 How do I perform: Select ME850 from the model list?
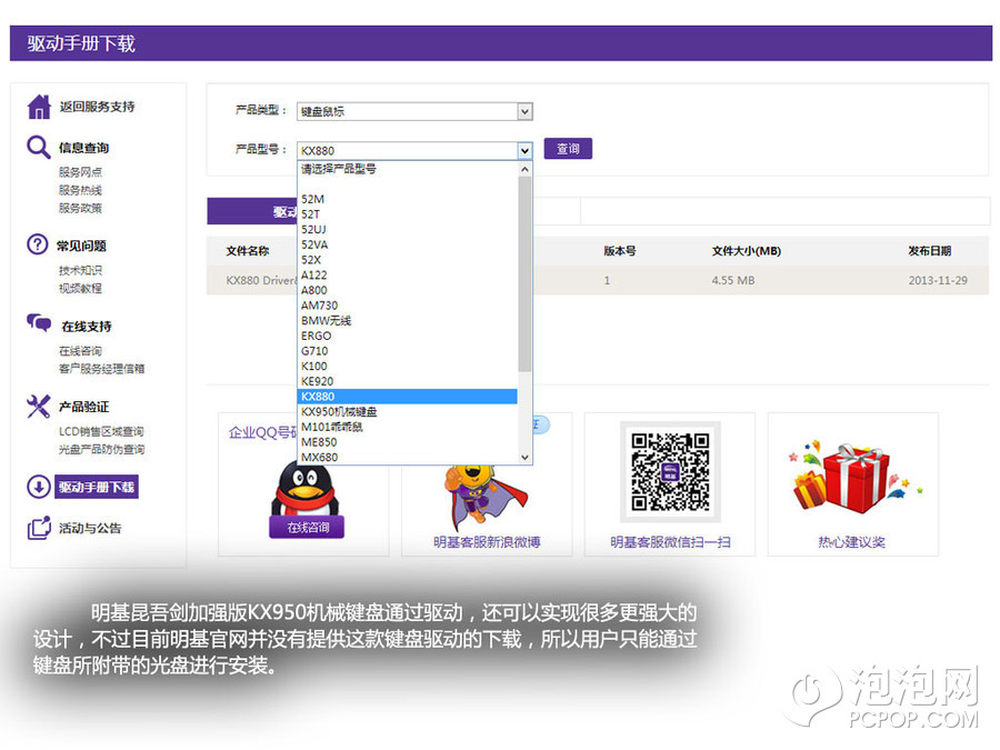click(408, 442)
